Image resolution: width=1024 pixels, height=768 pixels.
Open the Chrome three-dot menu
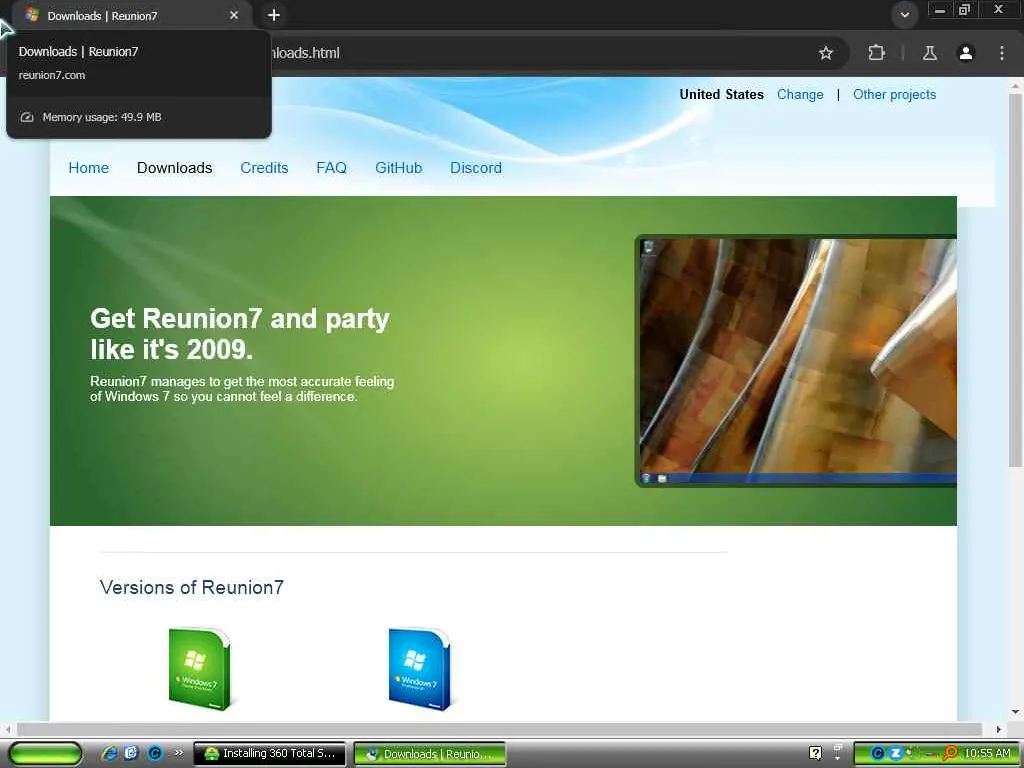pyautogui.click(x=1002, y=53)
